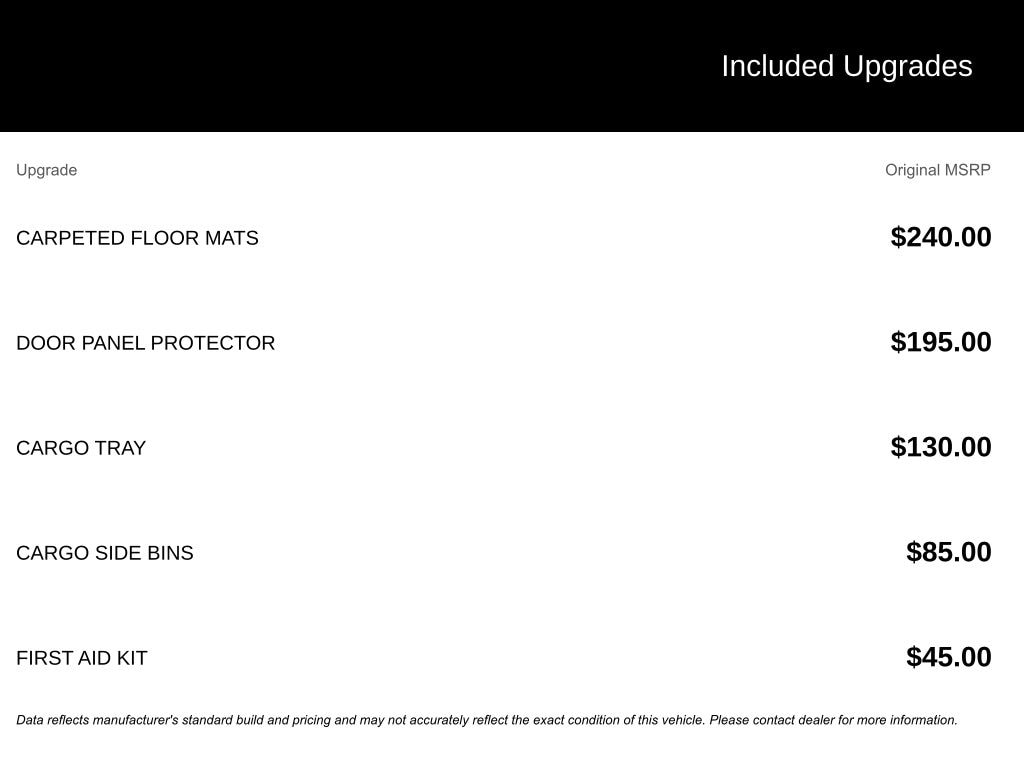
Task: Click the "Please contact dealer" sentence
Action: point(833,720)
